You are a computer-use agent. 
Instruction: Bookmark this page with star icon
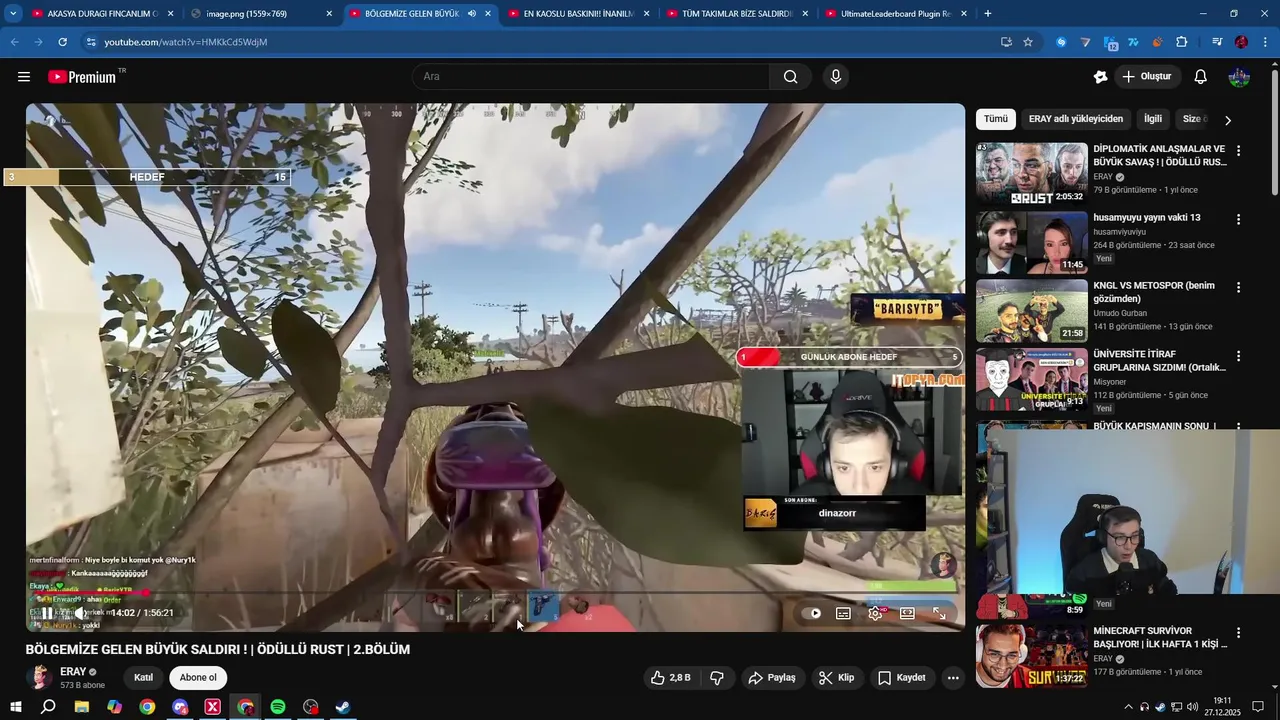(1028, 42)
